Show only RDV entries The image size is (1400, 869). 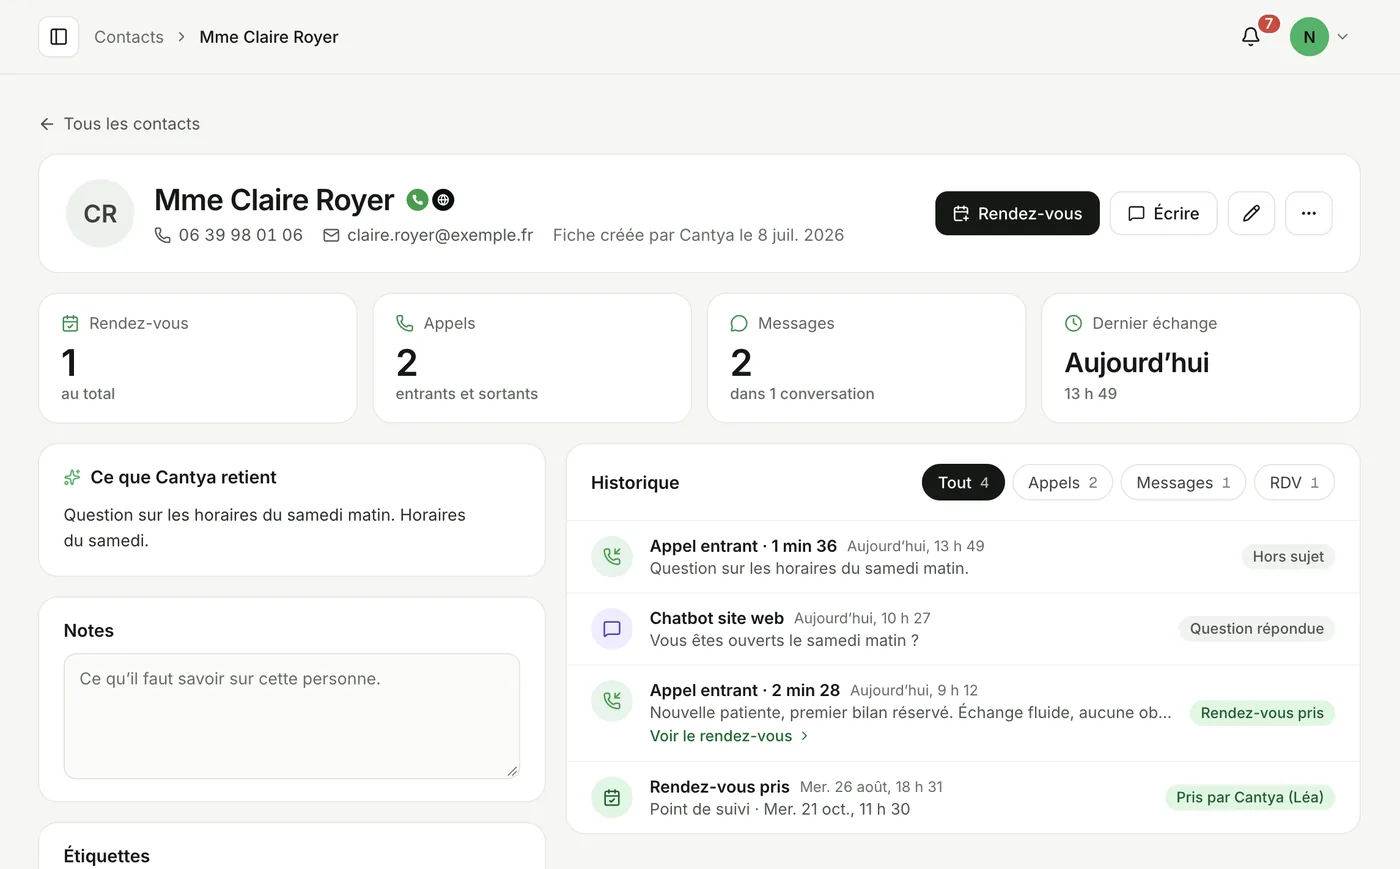[x=1294, y=482]
